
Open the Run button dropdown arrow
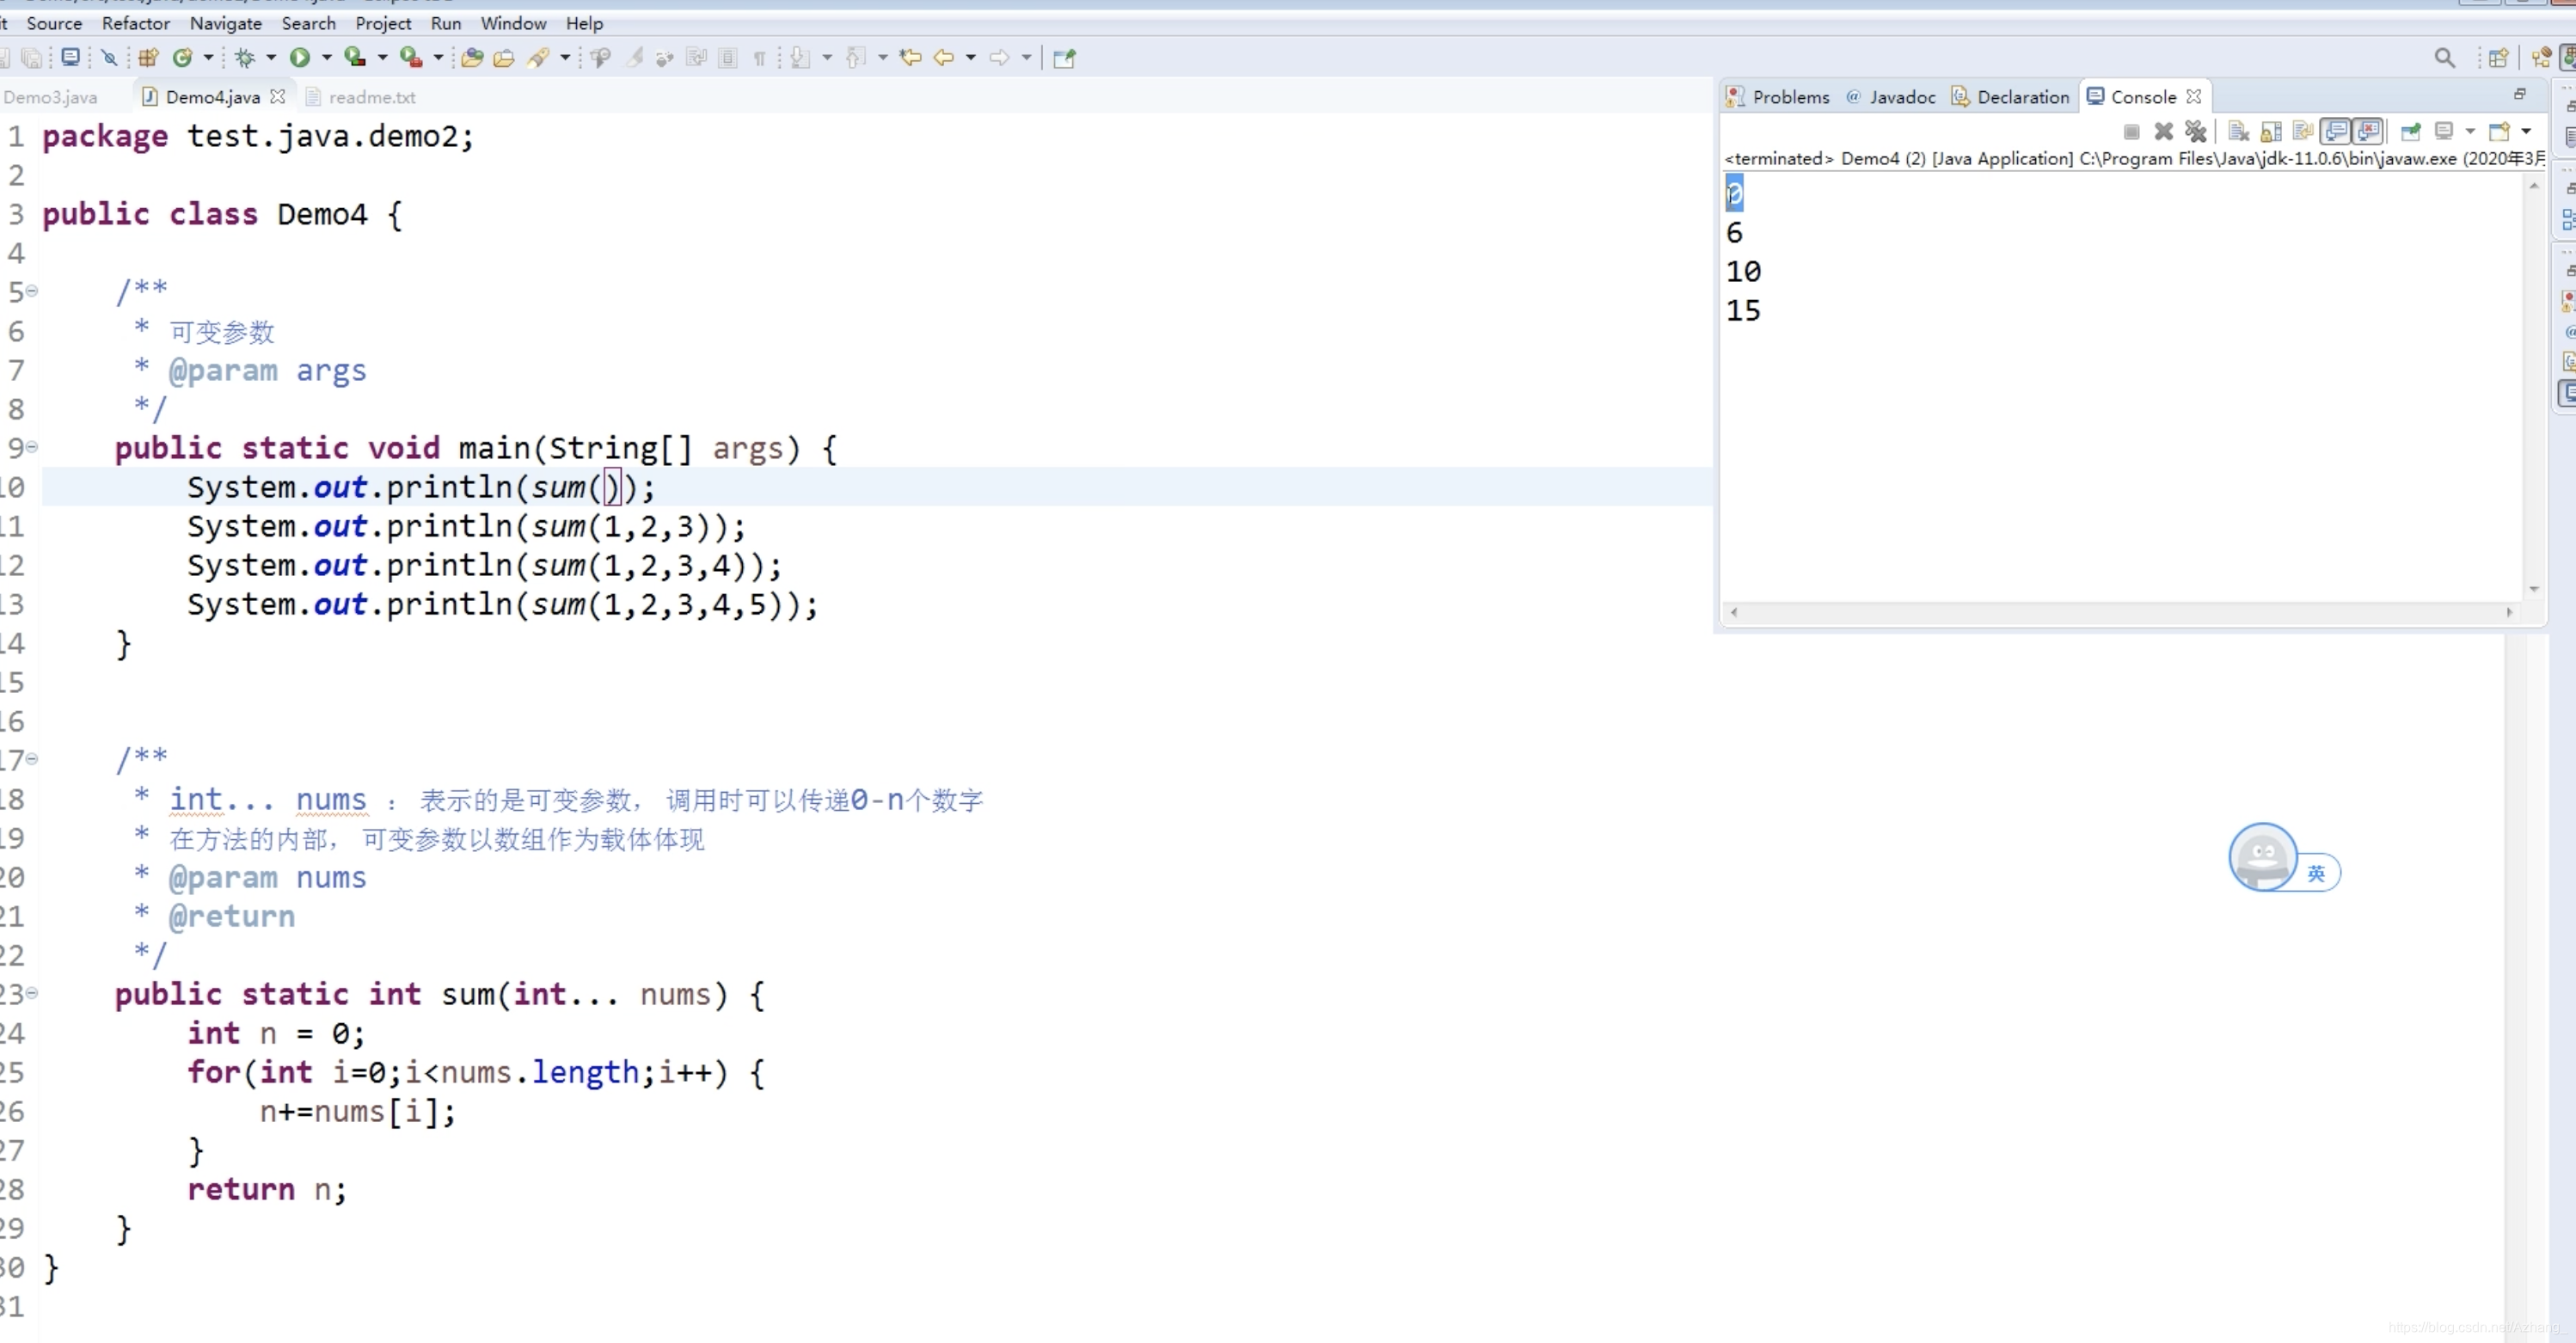(326, 58)
